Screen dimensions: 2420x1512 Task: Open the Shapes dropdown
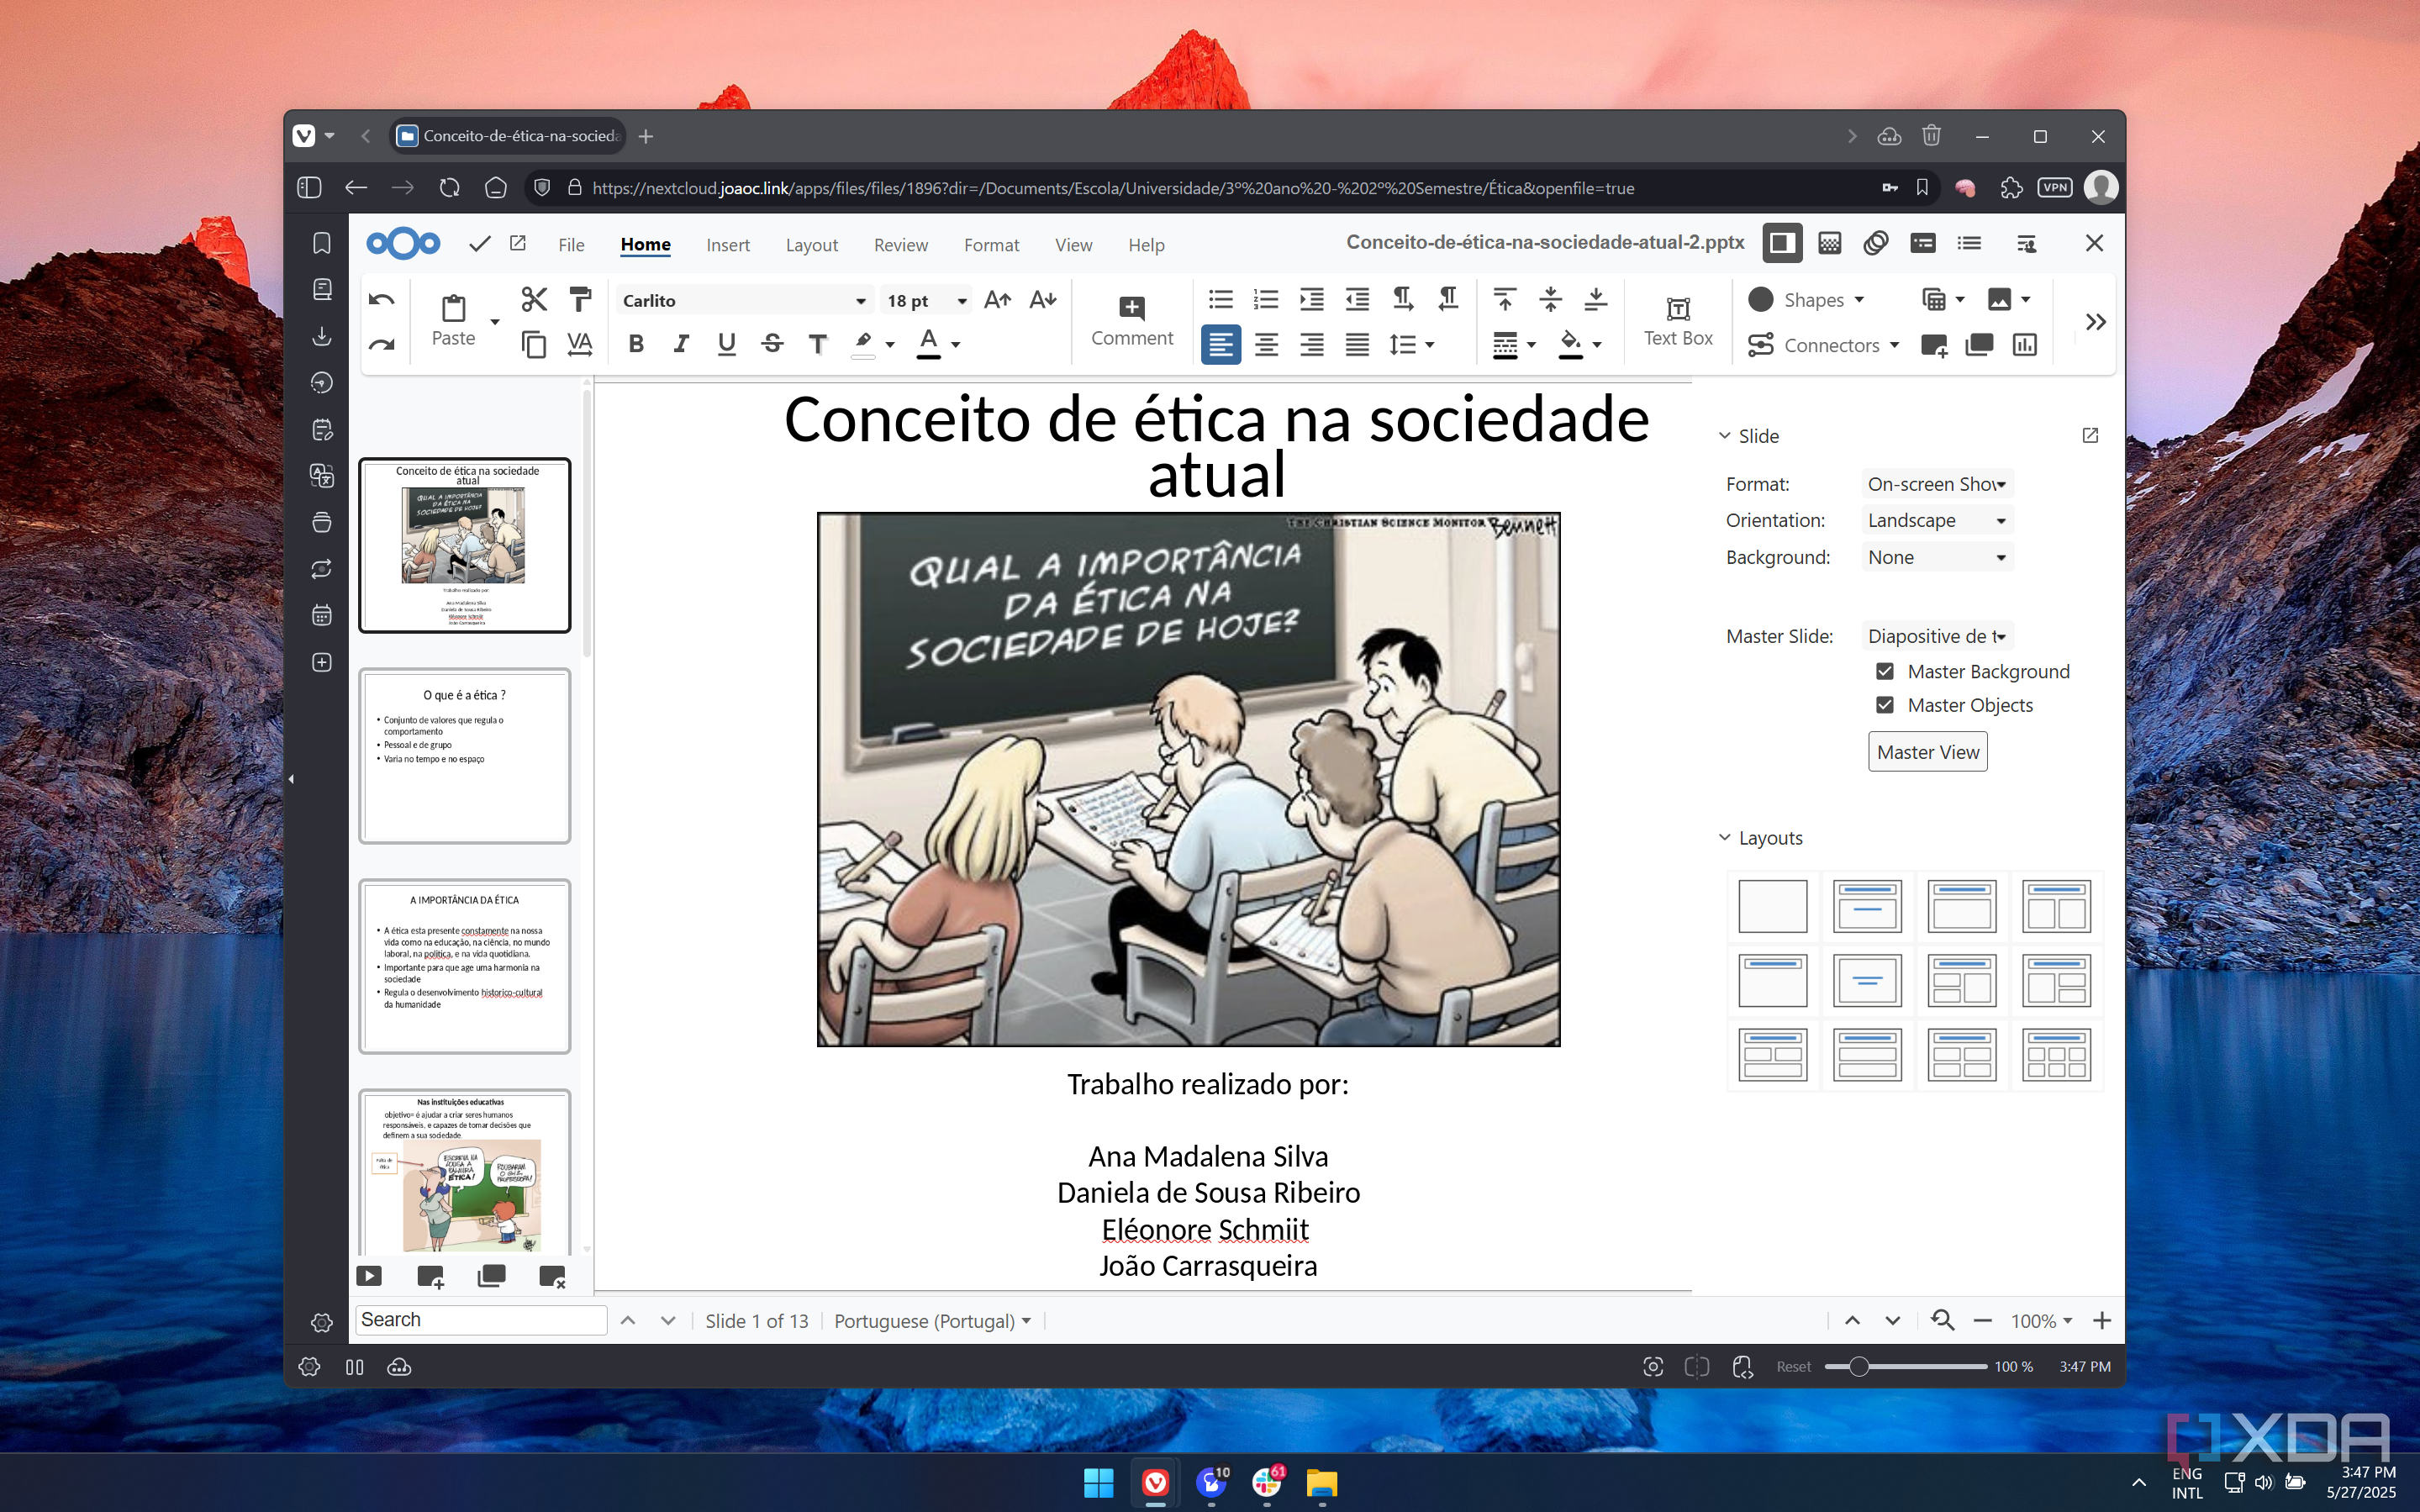pos(1807,299)
